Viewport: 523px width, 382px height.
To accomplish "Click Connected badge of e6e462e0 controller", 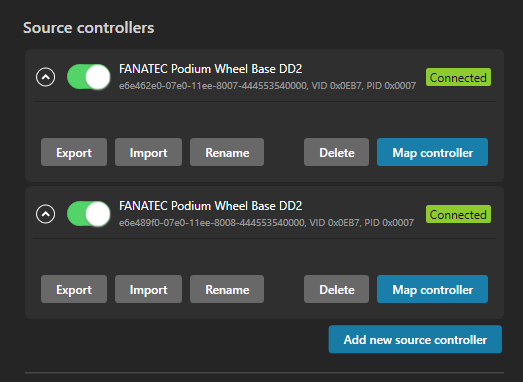I will coord(458,77).
